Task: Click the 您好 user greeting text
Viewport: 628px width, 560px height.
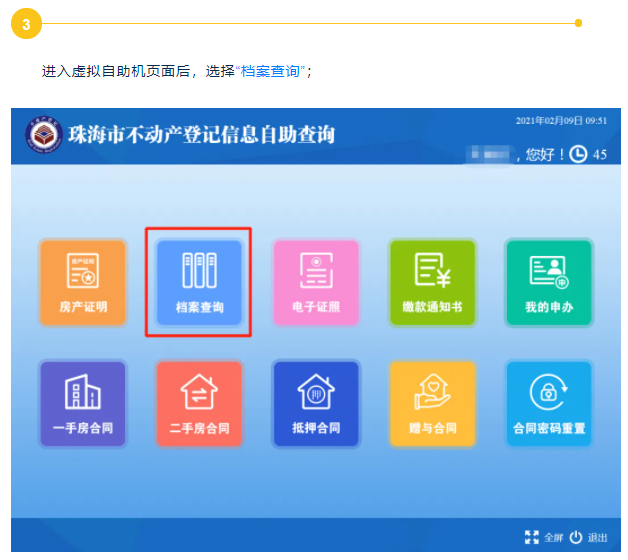Action: [543, 154]
